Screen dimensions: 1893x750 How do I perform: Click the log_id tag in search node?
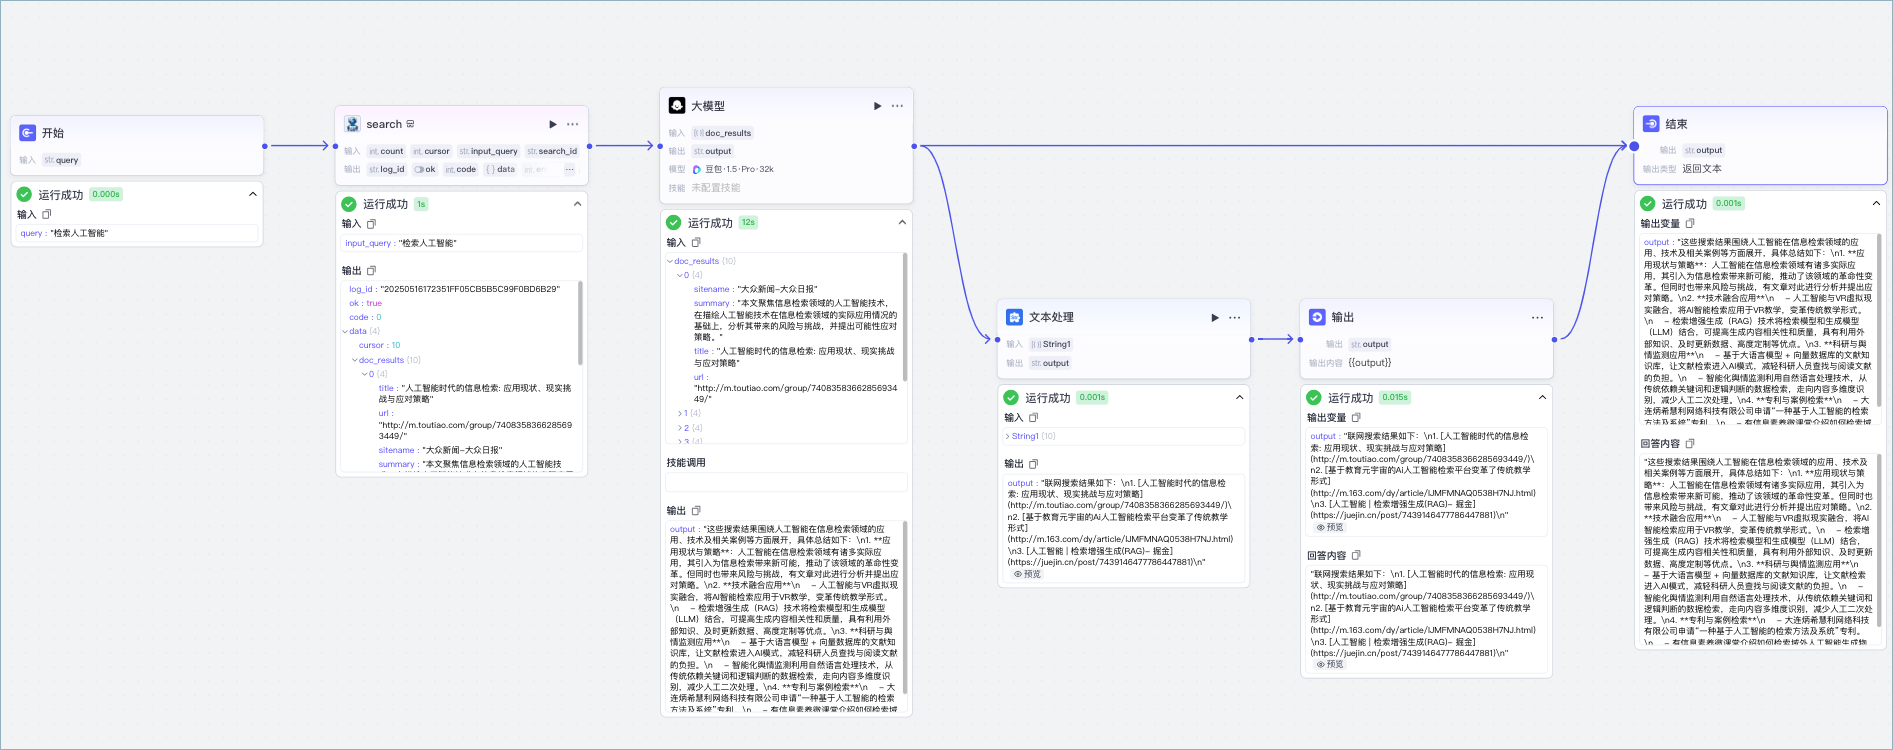(387, 169)
